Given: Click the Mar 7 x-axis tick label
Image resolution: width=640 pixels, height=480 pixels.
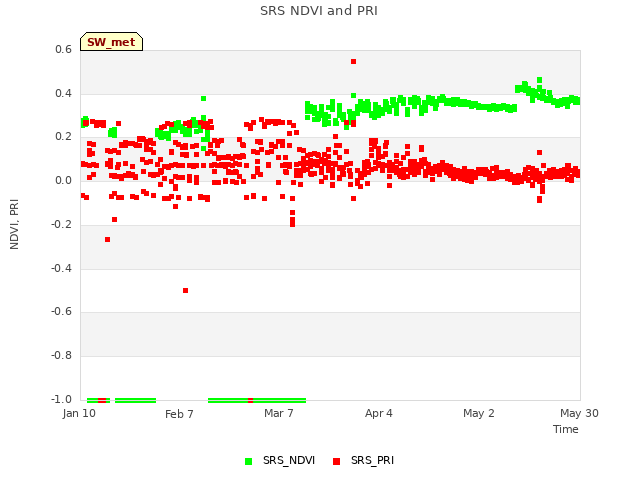Looking at the screenshot, I should [279, 413].
